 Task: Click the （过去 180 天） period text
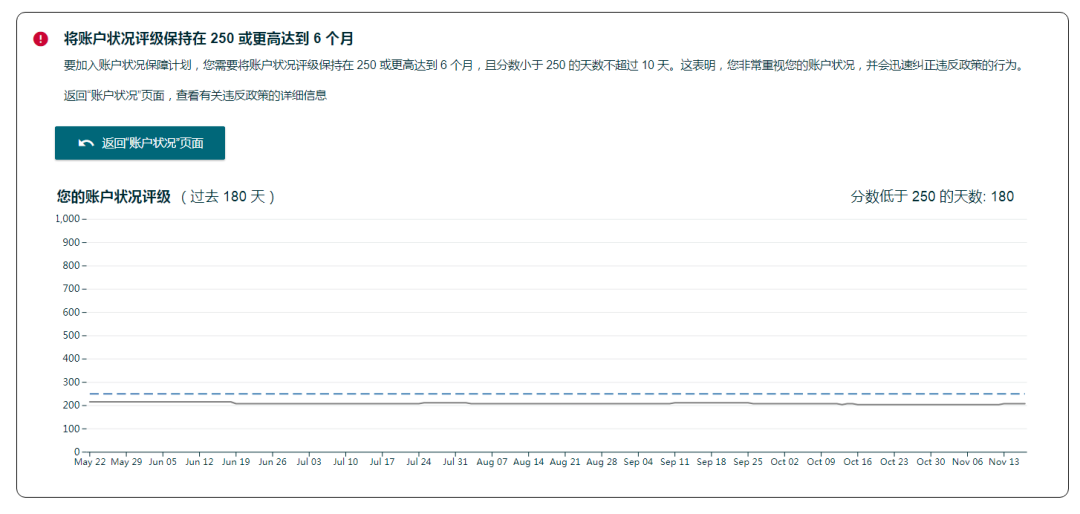pyautogui.click(x=227, y=197)
